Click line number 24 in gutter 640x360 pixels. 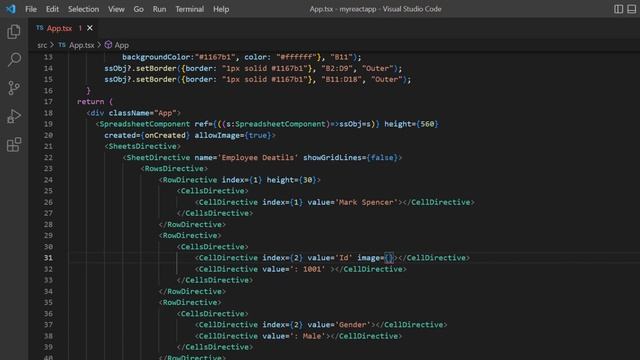click(48, 180)
